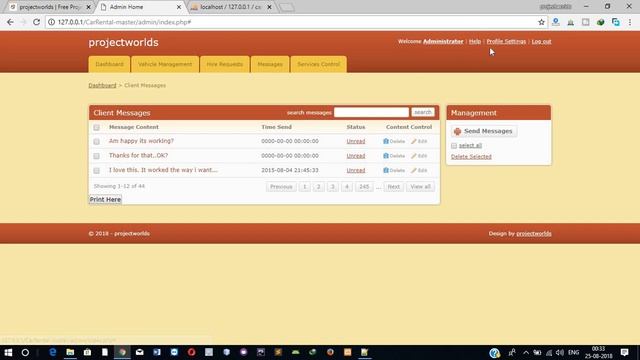
Task: Bookmark this page with the star icon
Action: (x=541, y=22)
